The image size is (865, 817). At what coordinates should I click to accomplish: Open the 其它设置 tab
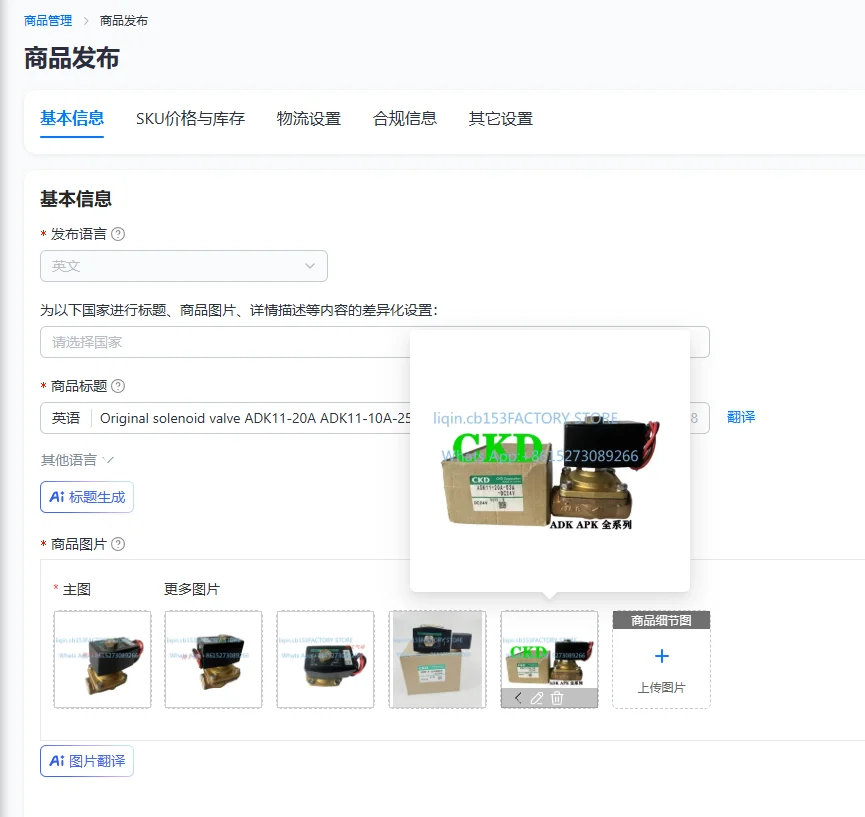[x=501, y=119]
